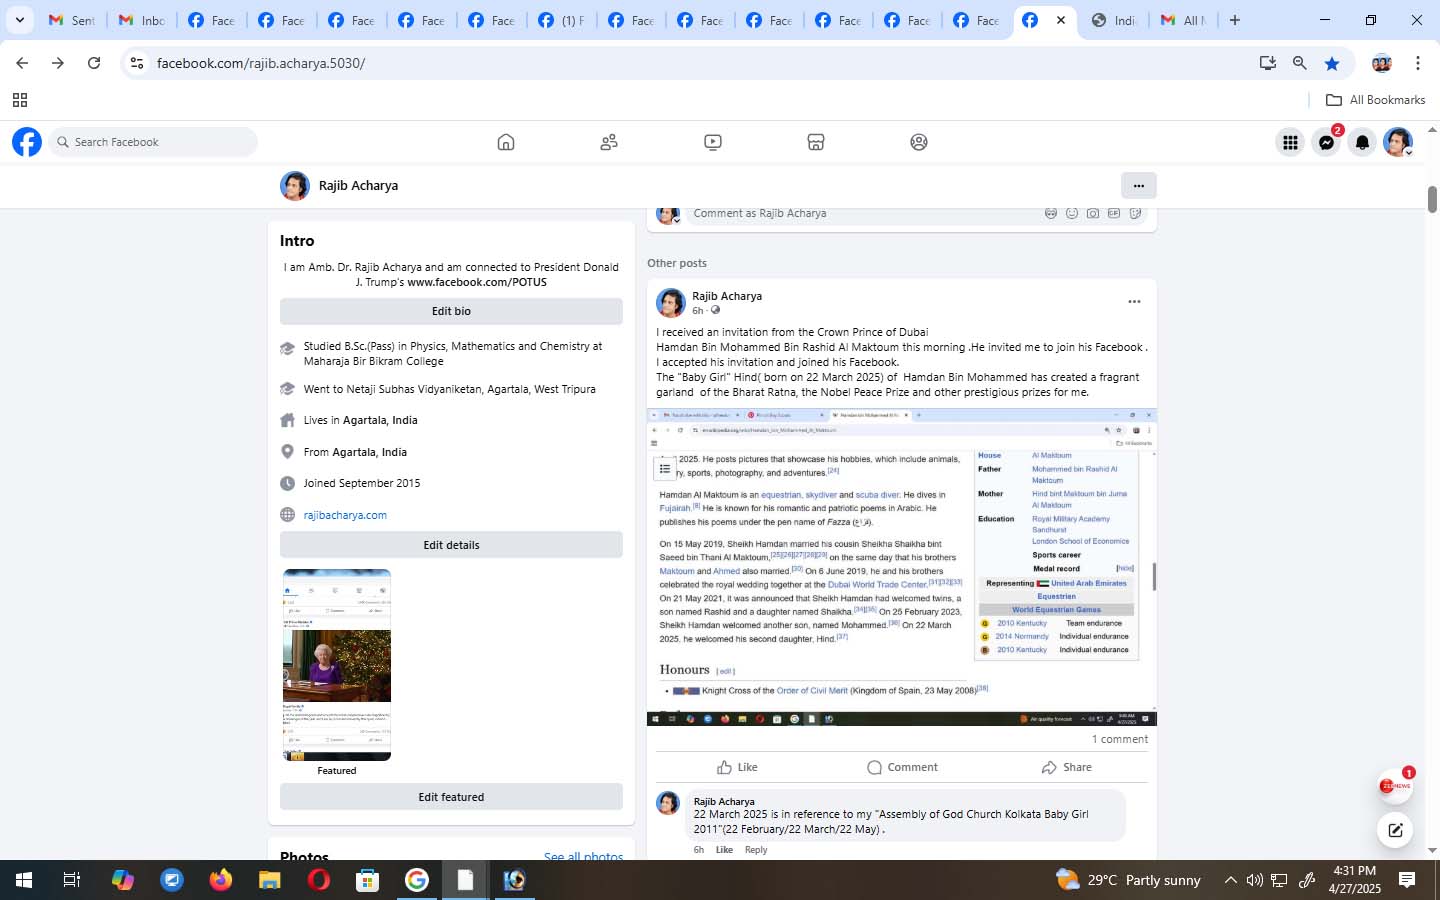Switch to the All M... Gmail tab
The width and height of the screenshot is (1440, 900).
point(1183,20)
